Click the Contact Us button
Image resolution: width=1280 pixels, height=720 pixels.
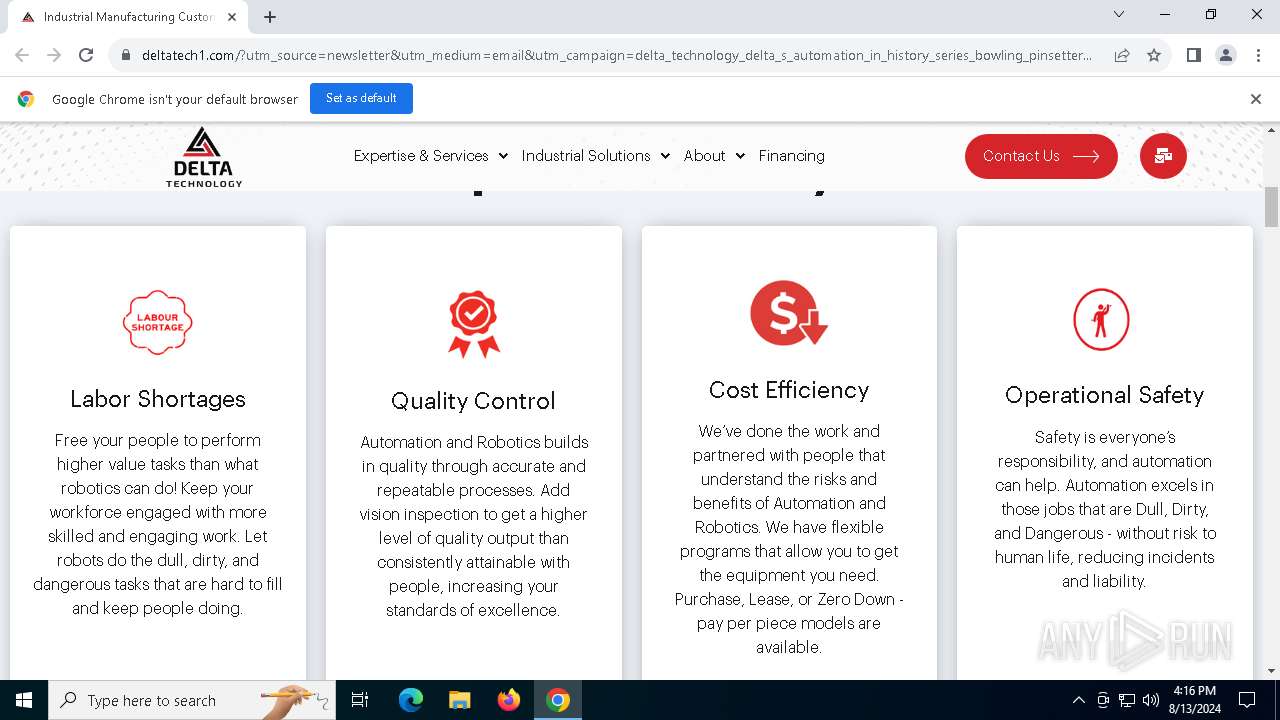click(1041, 156)
